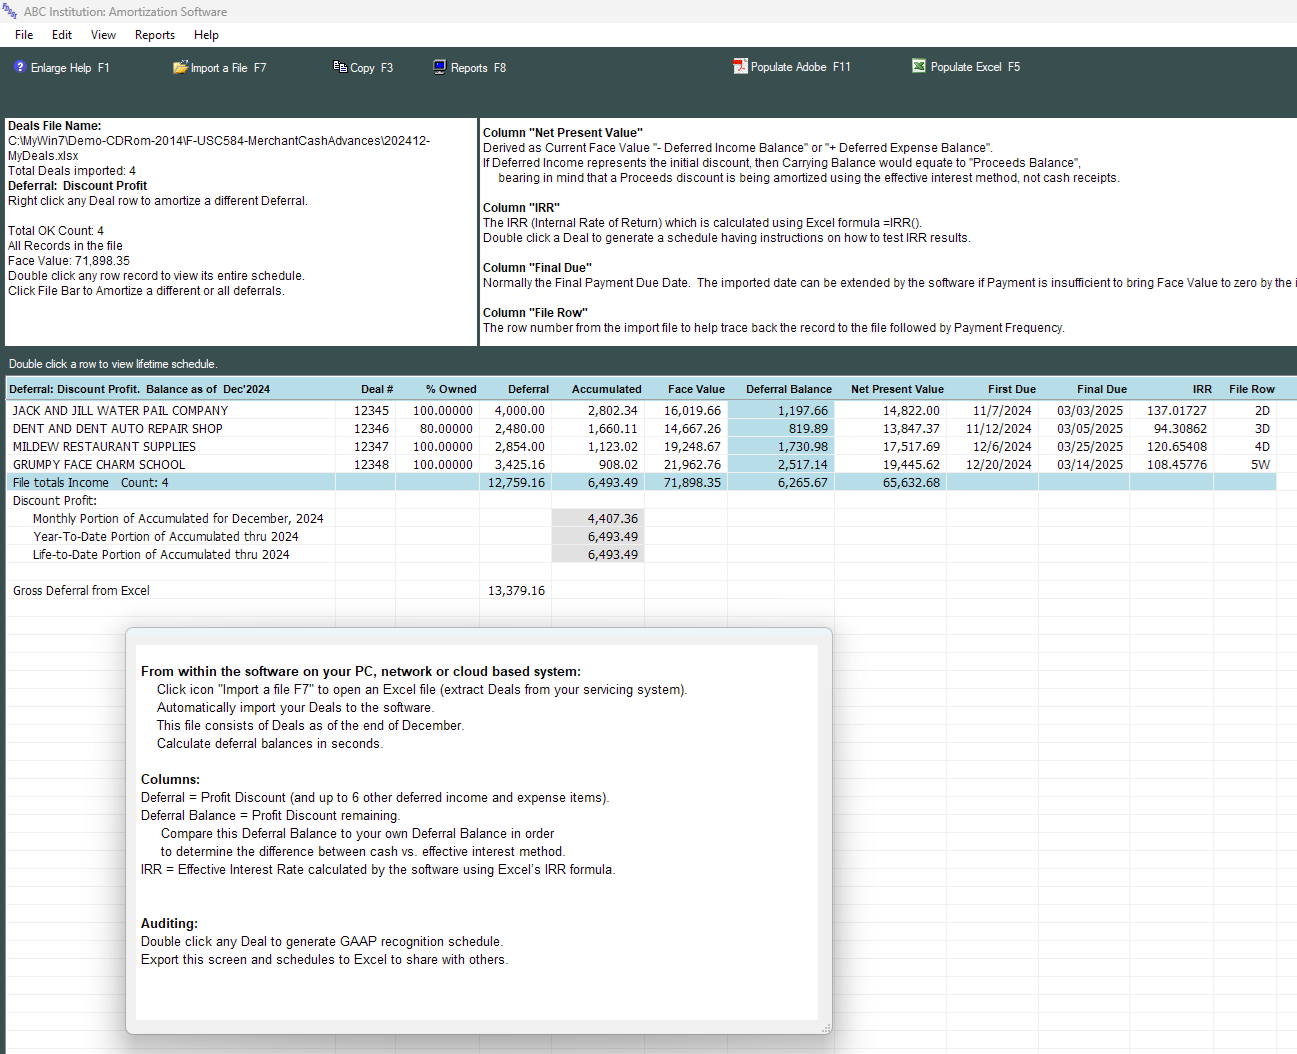This screenshot has width=1297, height=1054.
Task: Click the Reports F8 toolbar label
Action: click(478, 68)
